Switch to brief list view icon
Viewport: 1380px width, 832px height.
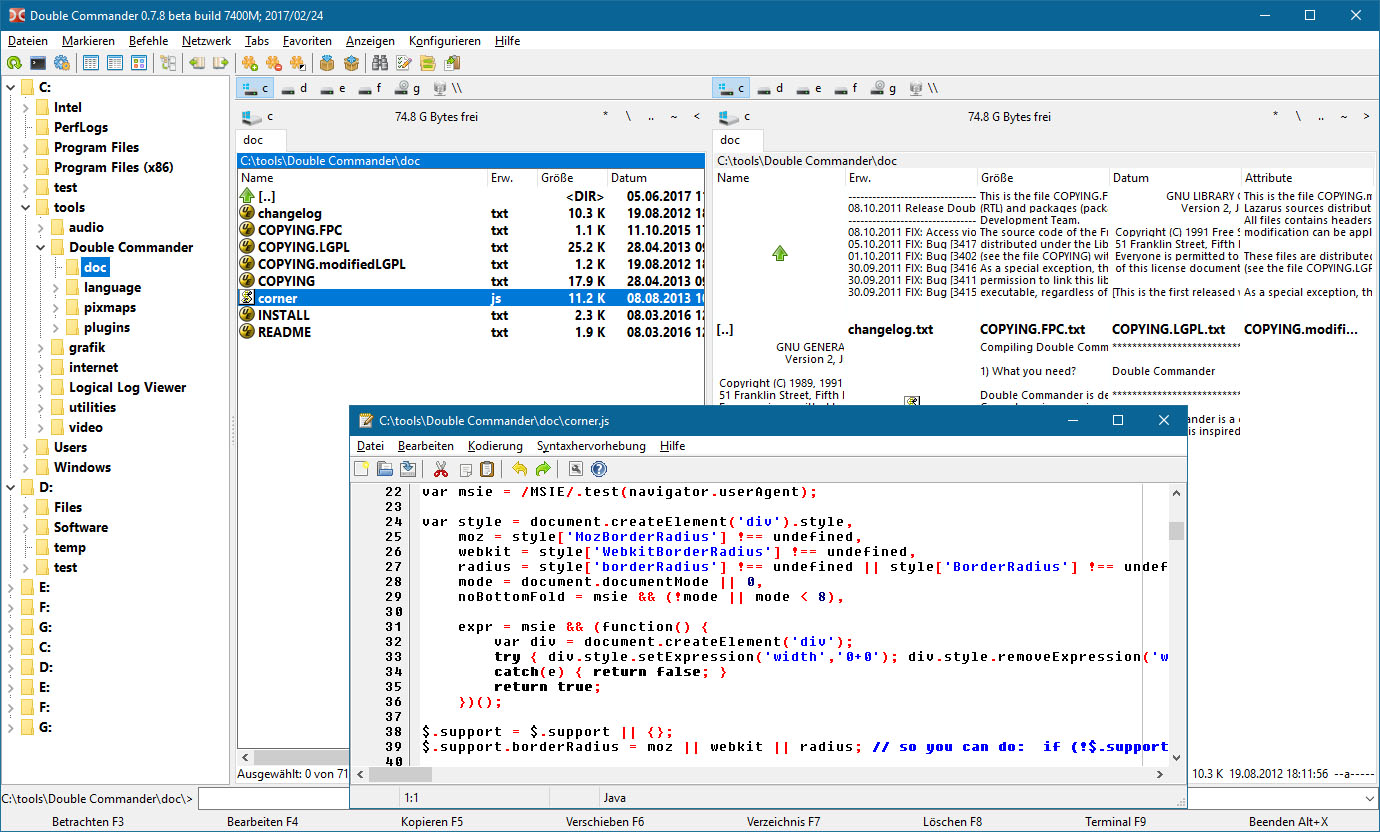[91, 63]
